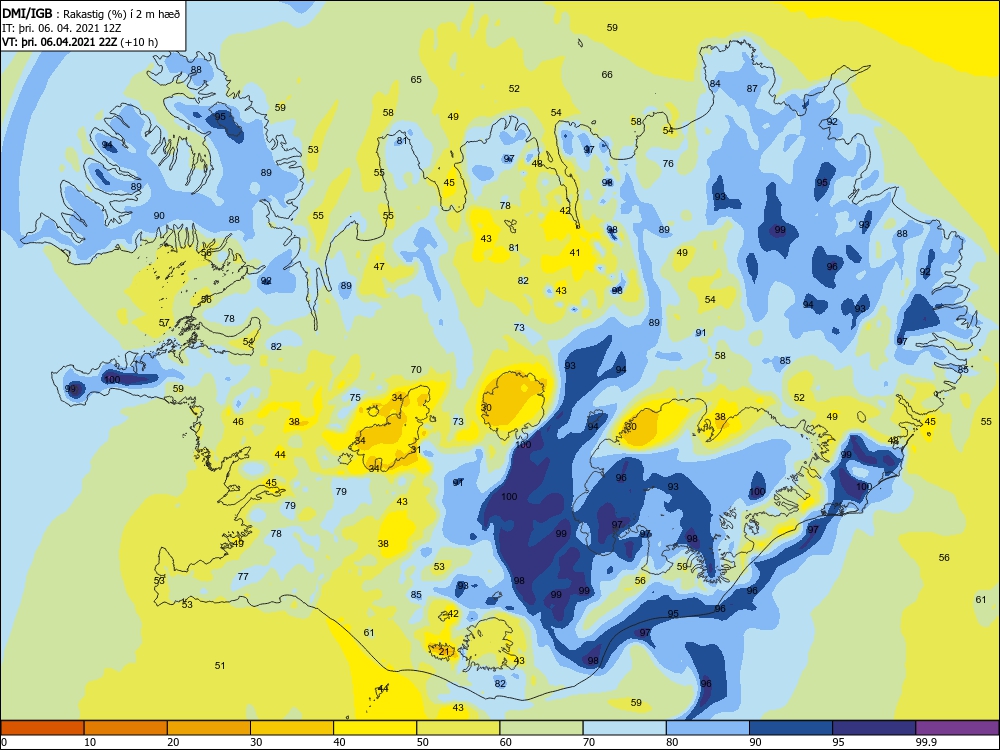Select the 21 humidity value on the map
Image resolution: width=1000 pixels, height=750 pixels.
(444, 651)
